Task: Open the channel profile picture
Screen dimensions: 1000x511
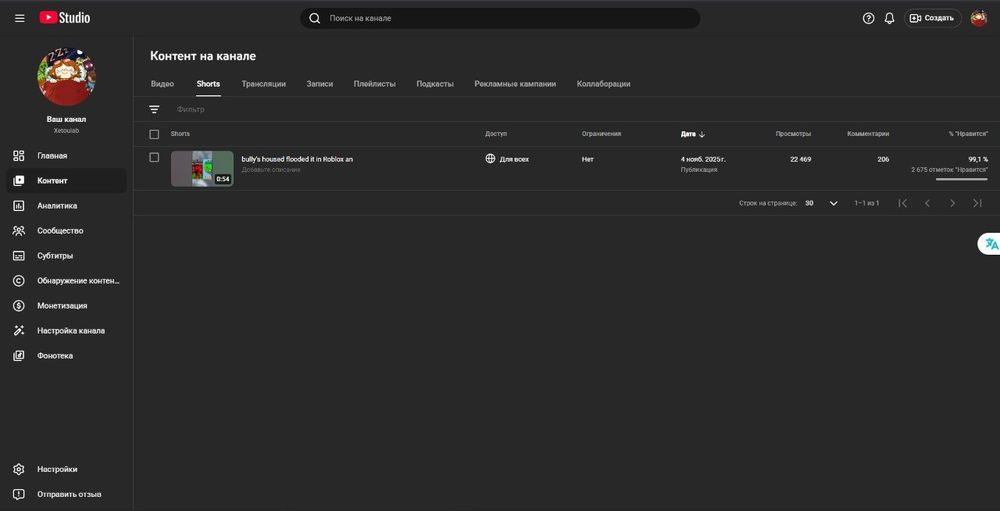Action: tap(66, 76)
